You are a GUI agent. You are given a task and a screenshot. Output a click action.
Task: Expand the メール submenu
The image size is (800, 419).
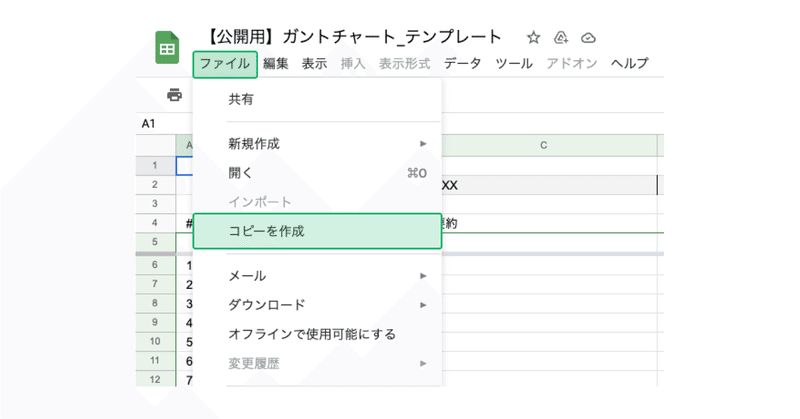317,276
